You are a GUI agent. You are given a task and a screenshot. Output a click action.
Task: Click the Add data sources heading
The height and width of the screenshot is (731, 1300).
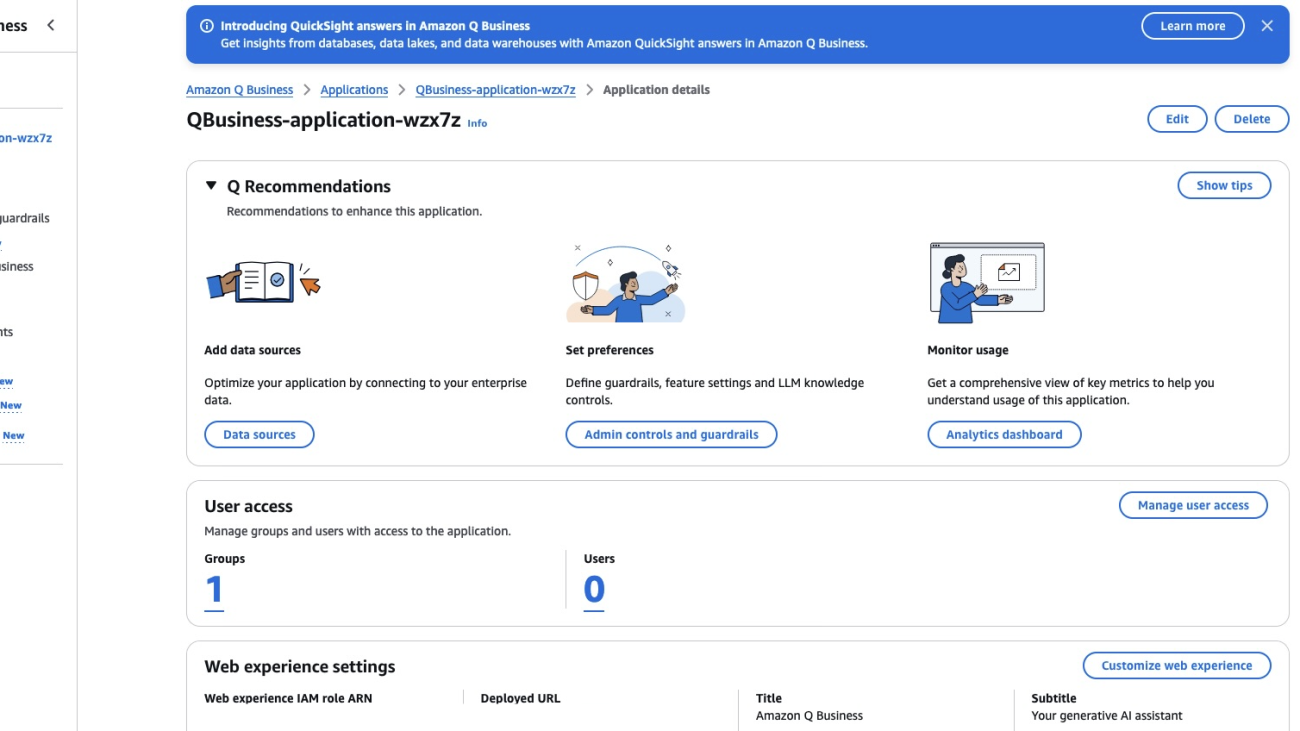(252, 350)
